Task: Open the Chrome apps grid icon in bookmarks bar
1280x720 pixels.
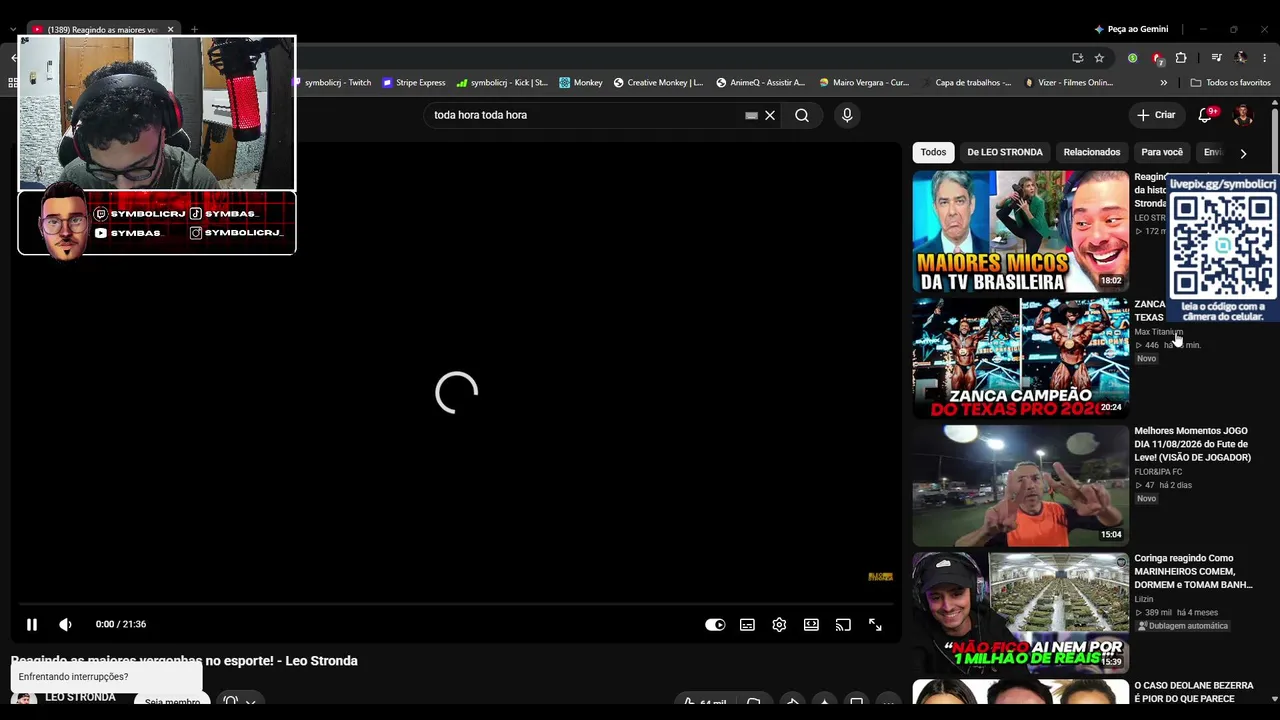Action: pyautogui.click(x=13, y=83)
